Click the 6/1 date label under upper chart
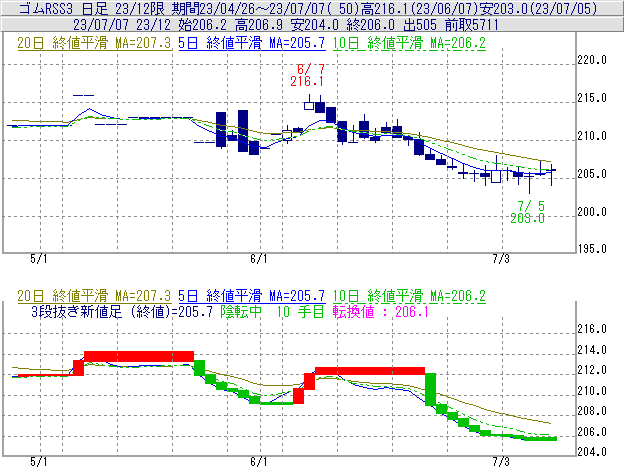 (x=259, y=259)
